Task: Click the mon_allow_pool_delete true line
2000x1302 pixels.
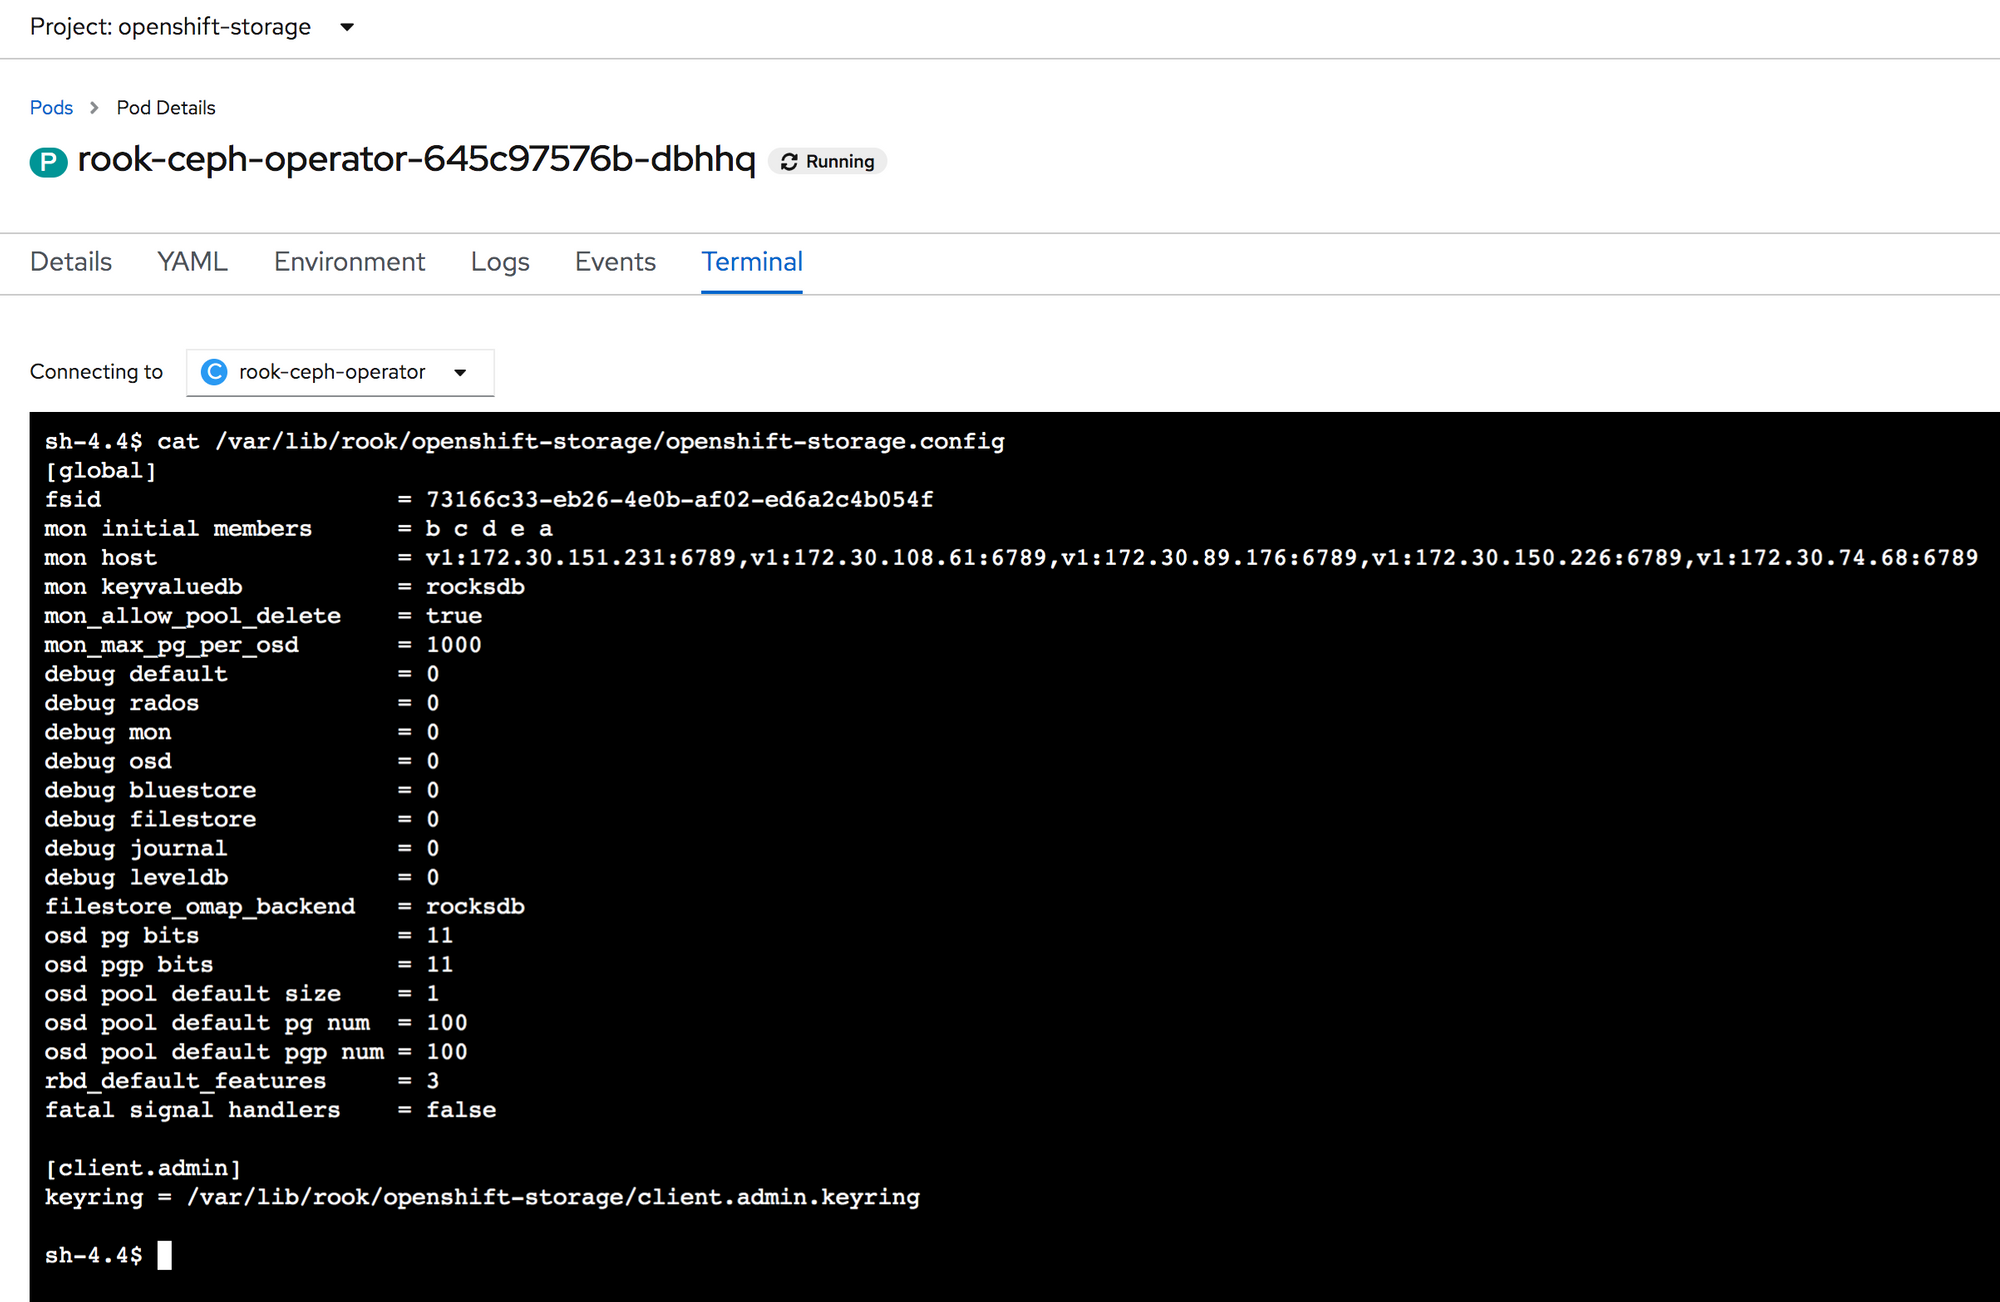Action: point(263,615)
